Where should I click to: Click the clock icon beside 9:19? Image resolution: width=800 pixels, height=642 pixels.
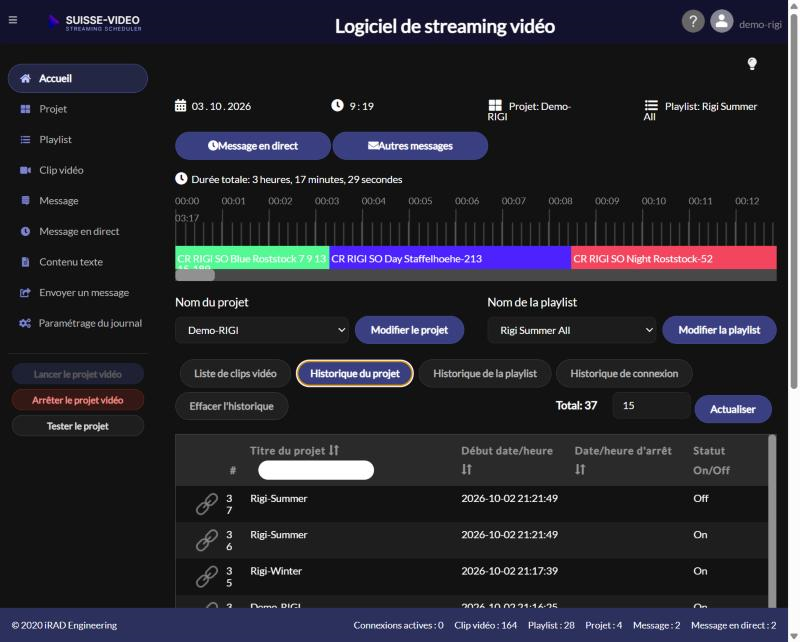point(337,106)
